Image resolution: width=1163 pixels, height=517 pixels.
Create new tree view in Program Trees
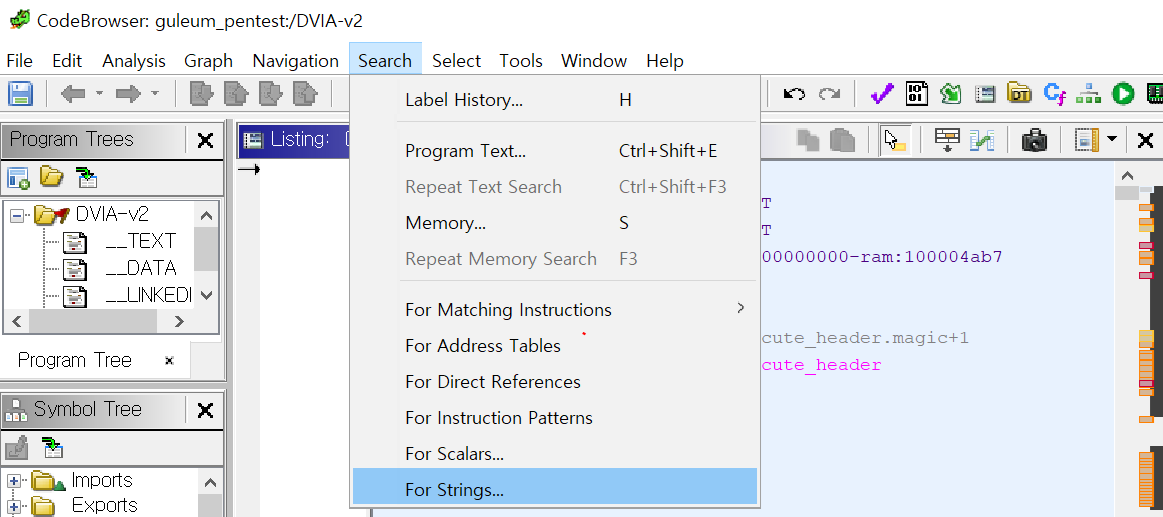tap(19, 178)
